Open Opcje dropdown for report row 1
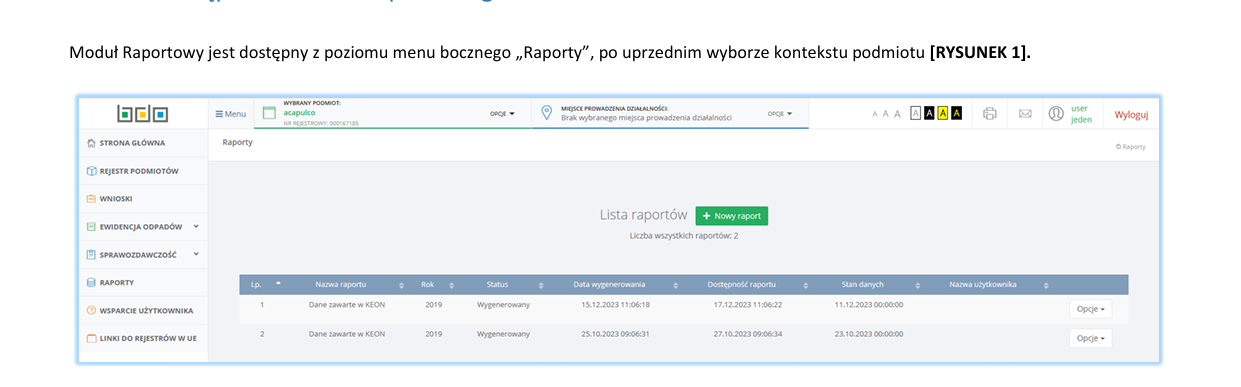The width and height of the screenshot is (1241, 387). click(x=1090, y=309)
